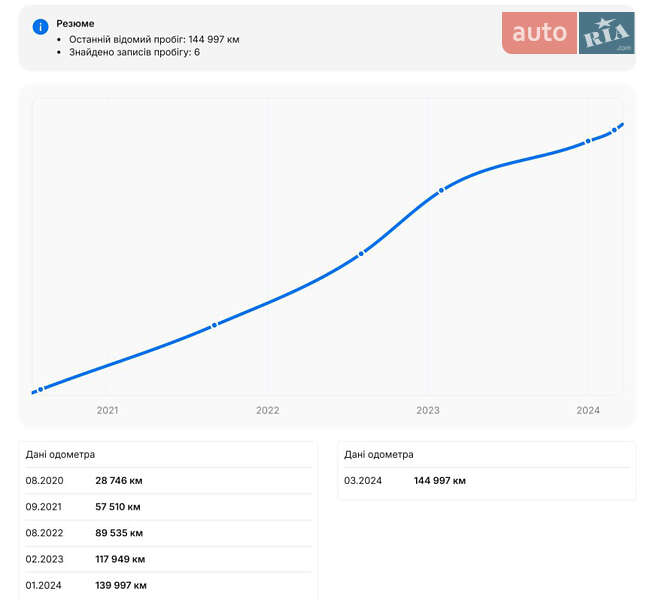
Task: Click the 2023 year label on the axis
Action: pos(427,410)
